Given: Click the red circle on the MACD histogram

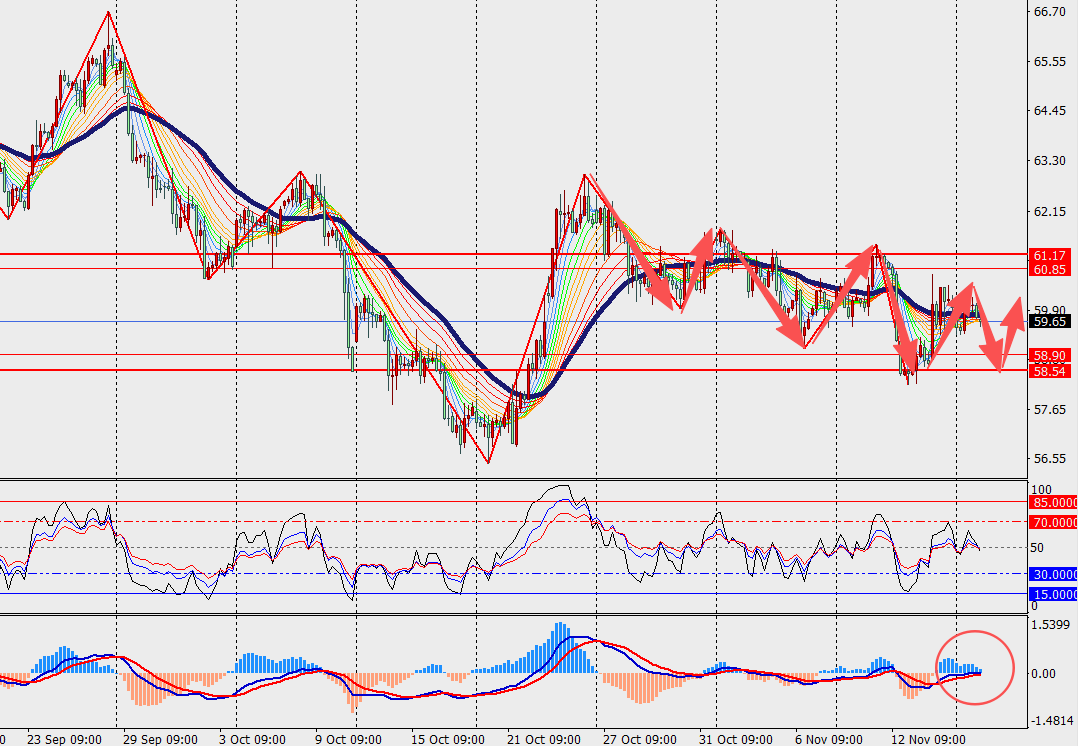Looking at the screenshot, I should [x=975, y=667].
